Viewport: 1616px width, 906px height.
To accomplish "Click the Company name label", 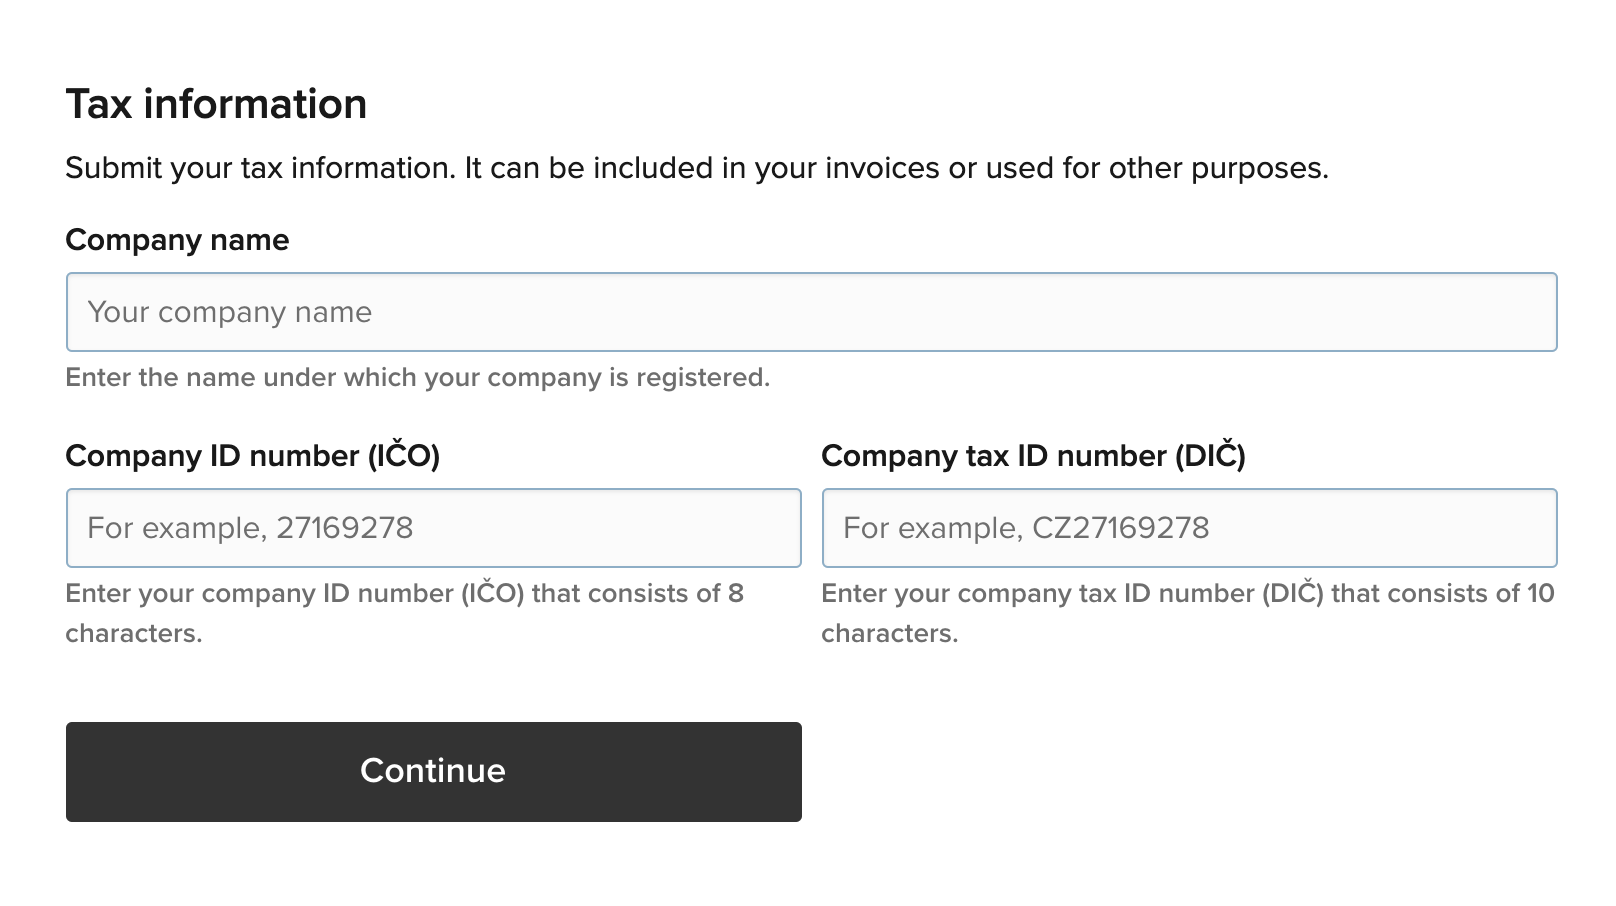I will 177,240.
